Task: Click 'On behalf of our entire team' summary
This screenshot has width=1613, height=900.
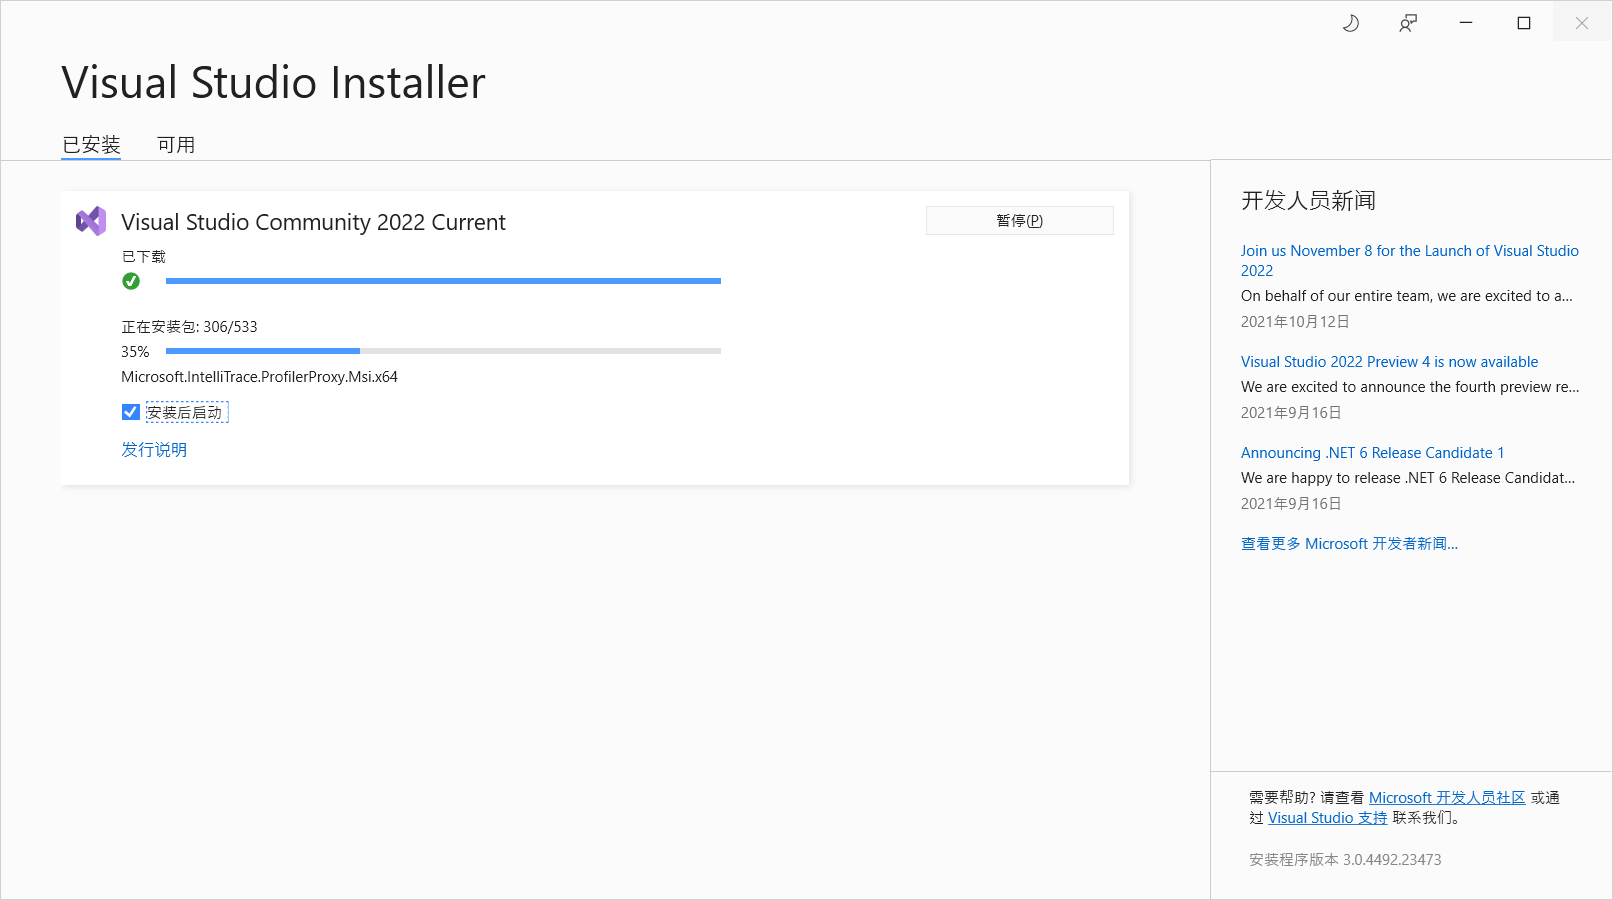Action: pos(1407,296)
